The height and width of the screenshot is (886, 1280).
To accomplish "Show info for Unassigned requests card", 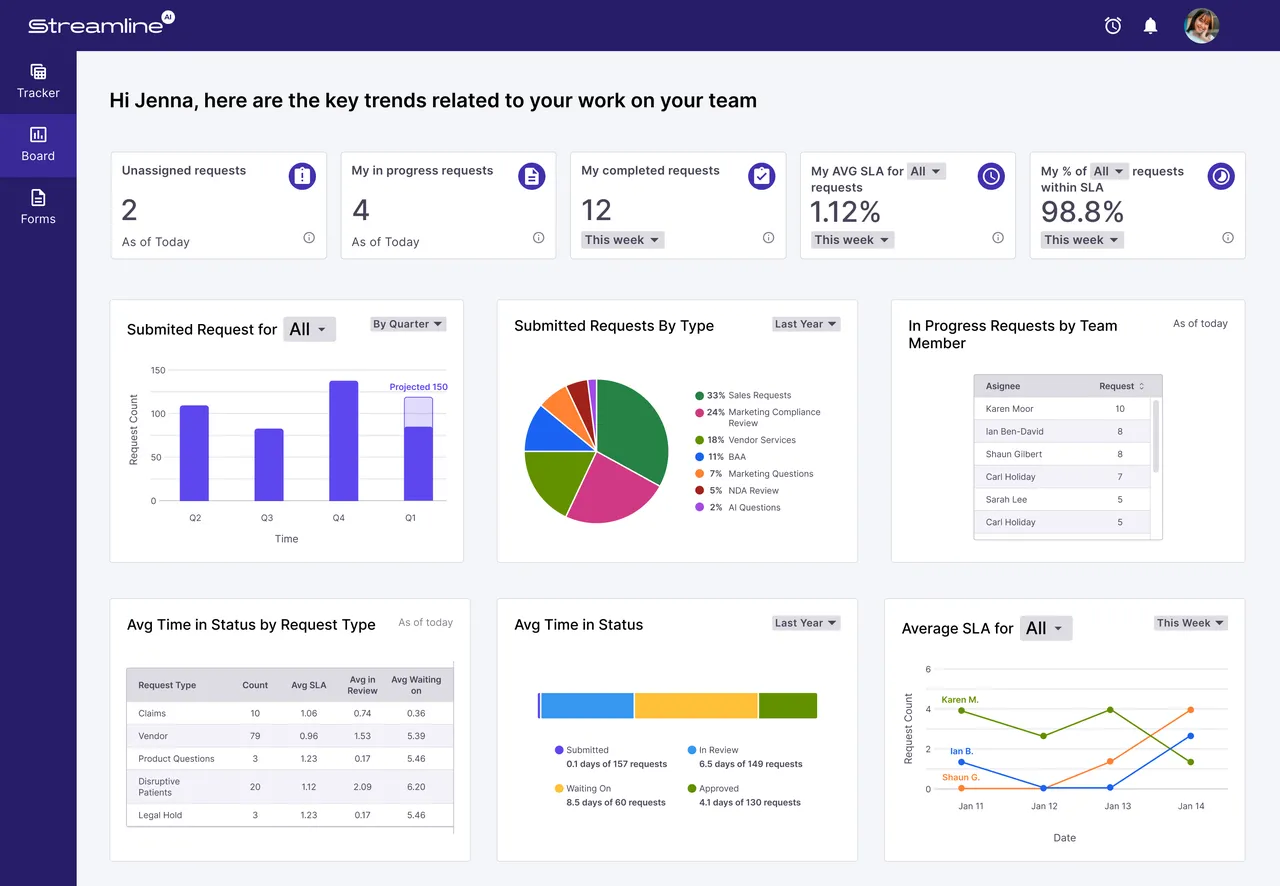I will (309, 238).
